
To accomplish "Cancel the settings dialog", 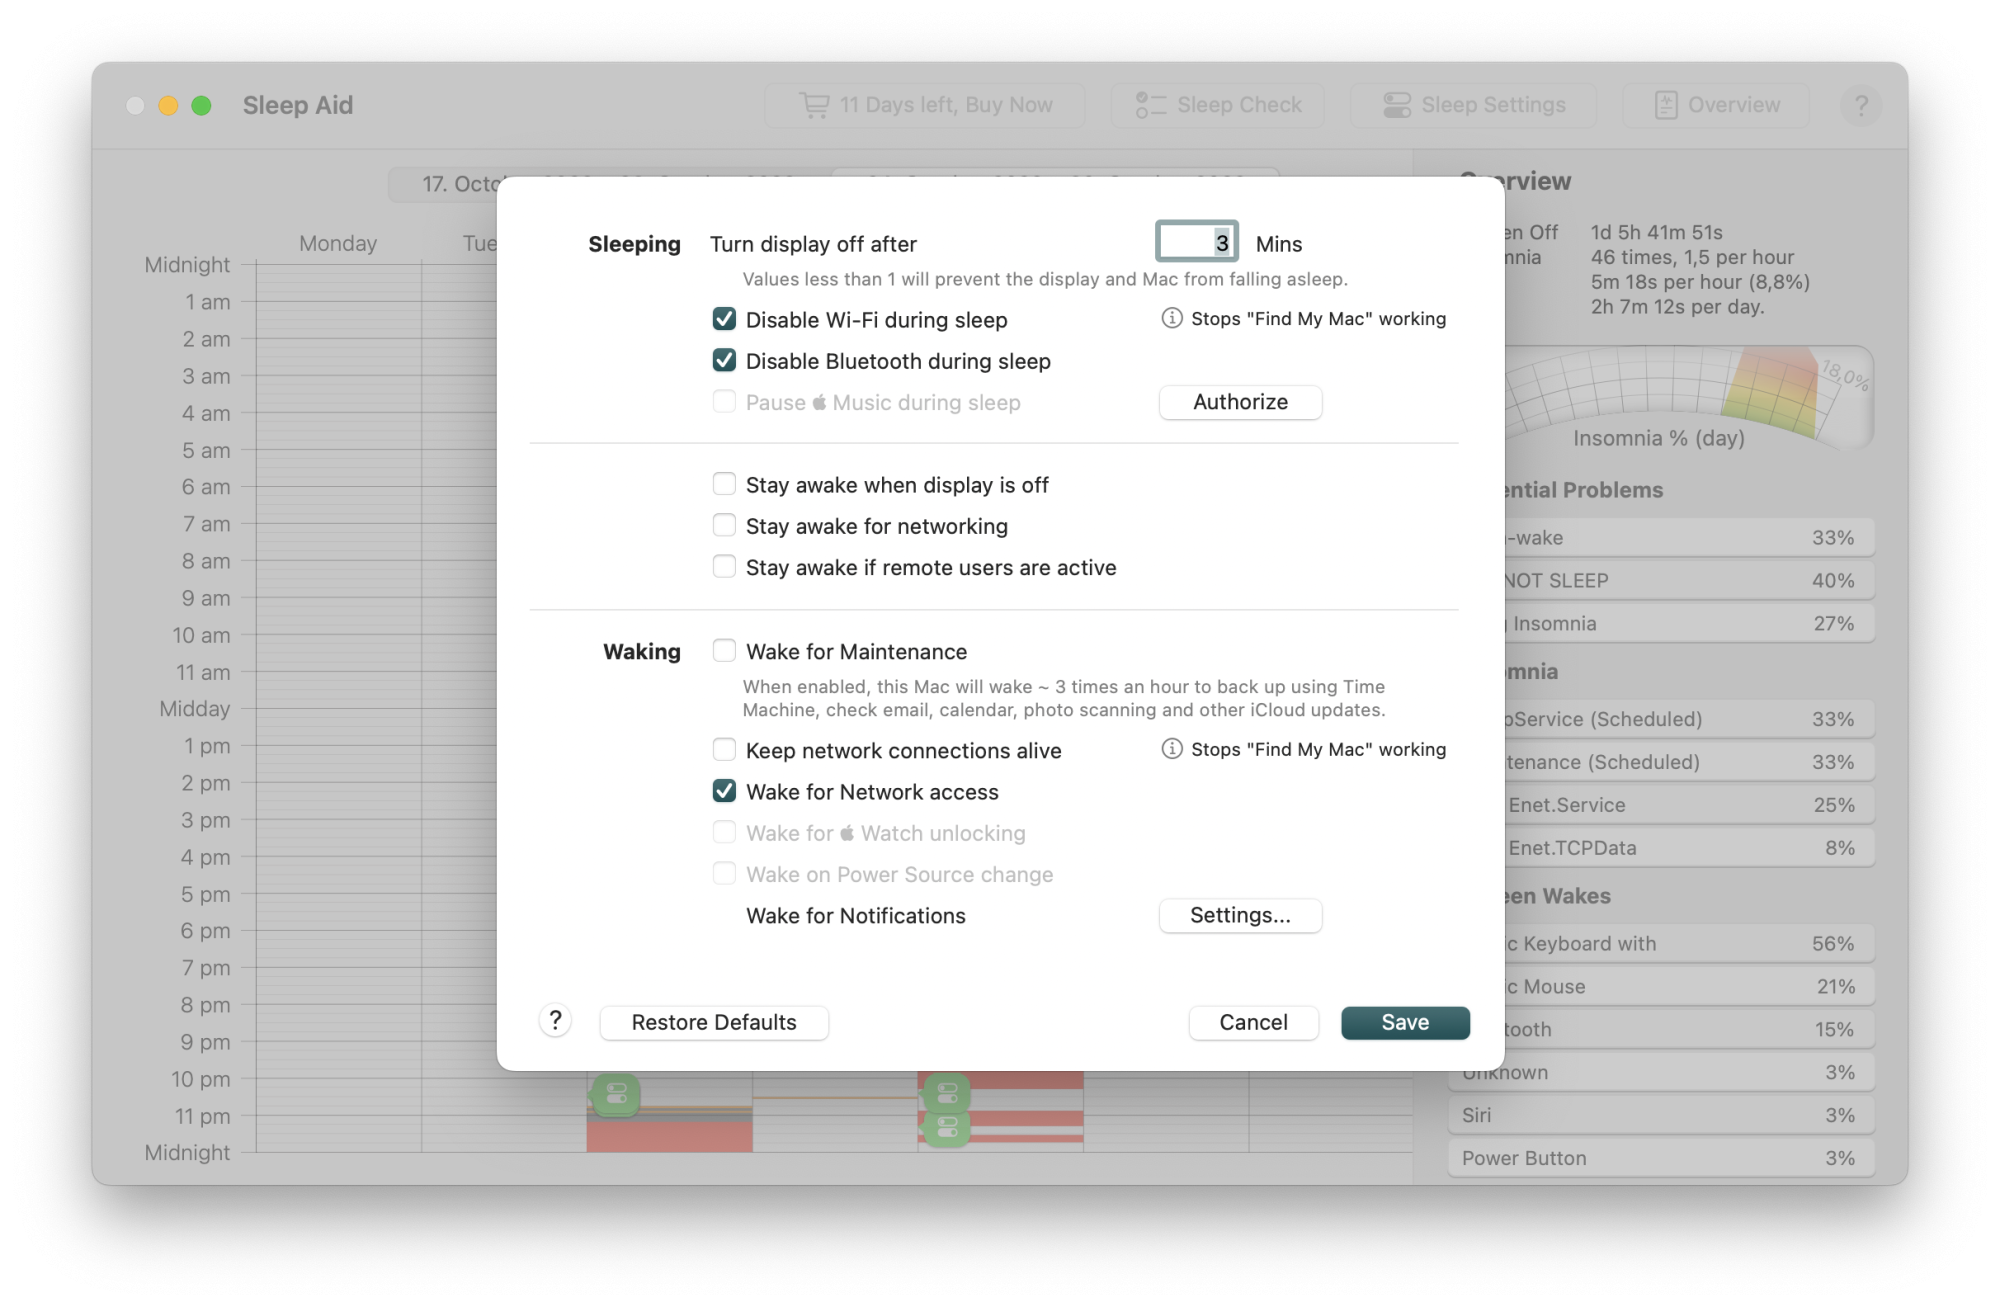I will pos(1253,1022).
